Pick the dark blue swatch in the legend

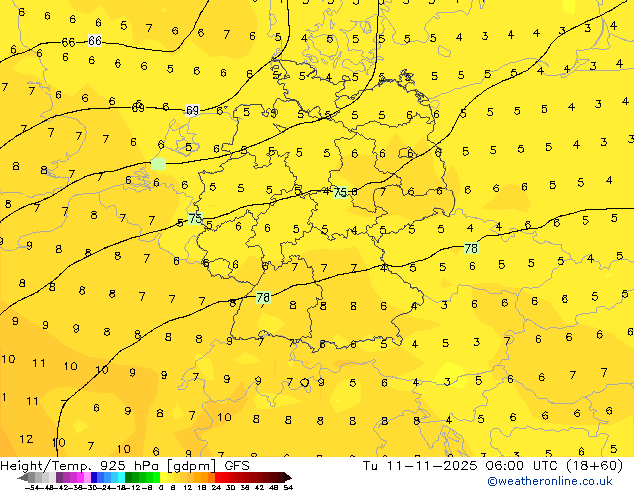click(94, 477)
